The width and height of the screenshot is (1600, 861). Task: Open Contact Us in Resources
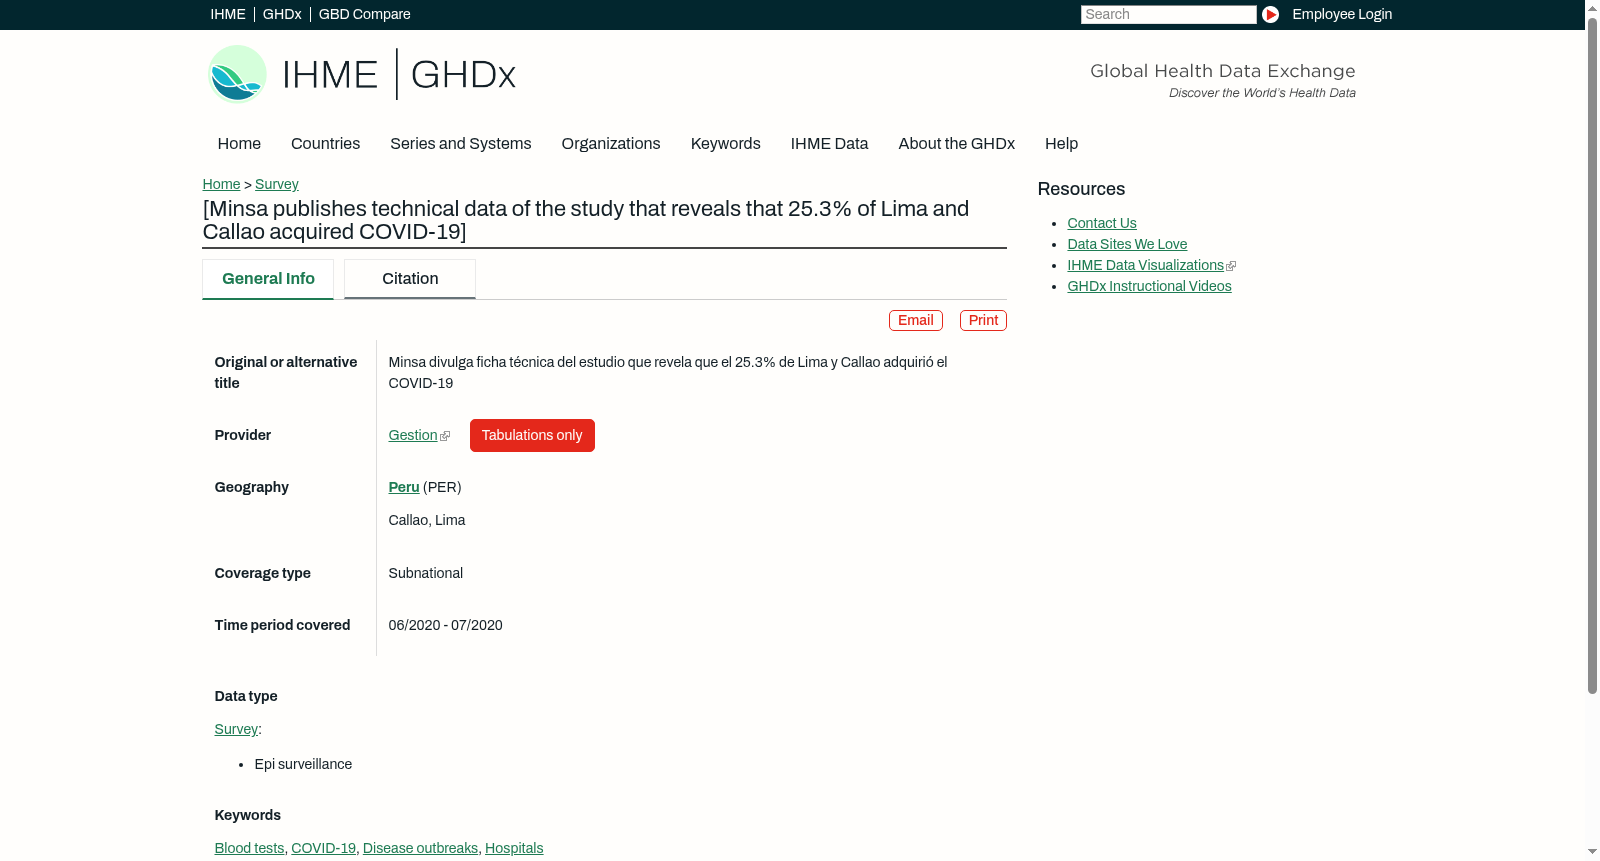click(x=1102, y=223)
